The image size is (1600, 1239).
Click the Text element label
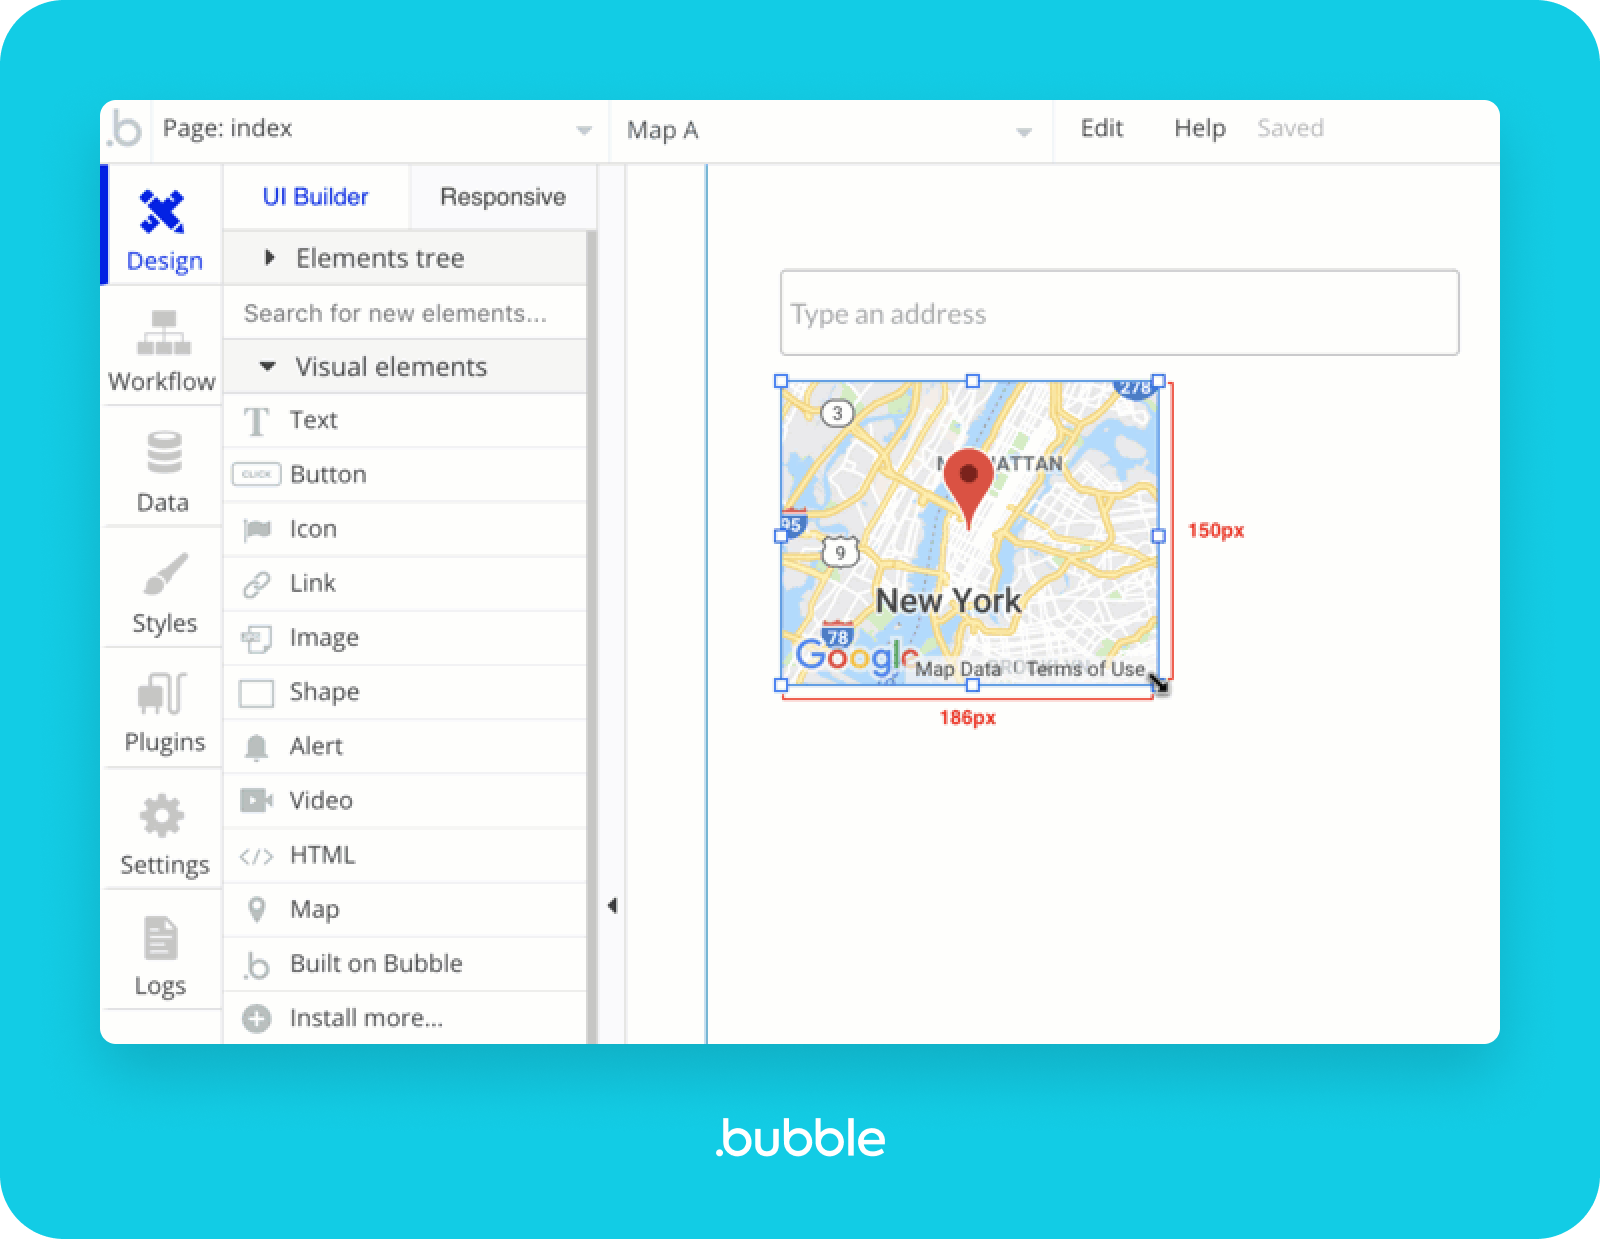pyautogui.click(x=314, y=420)
